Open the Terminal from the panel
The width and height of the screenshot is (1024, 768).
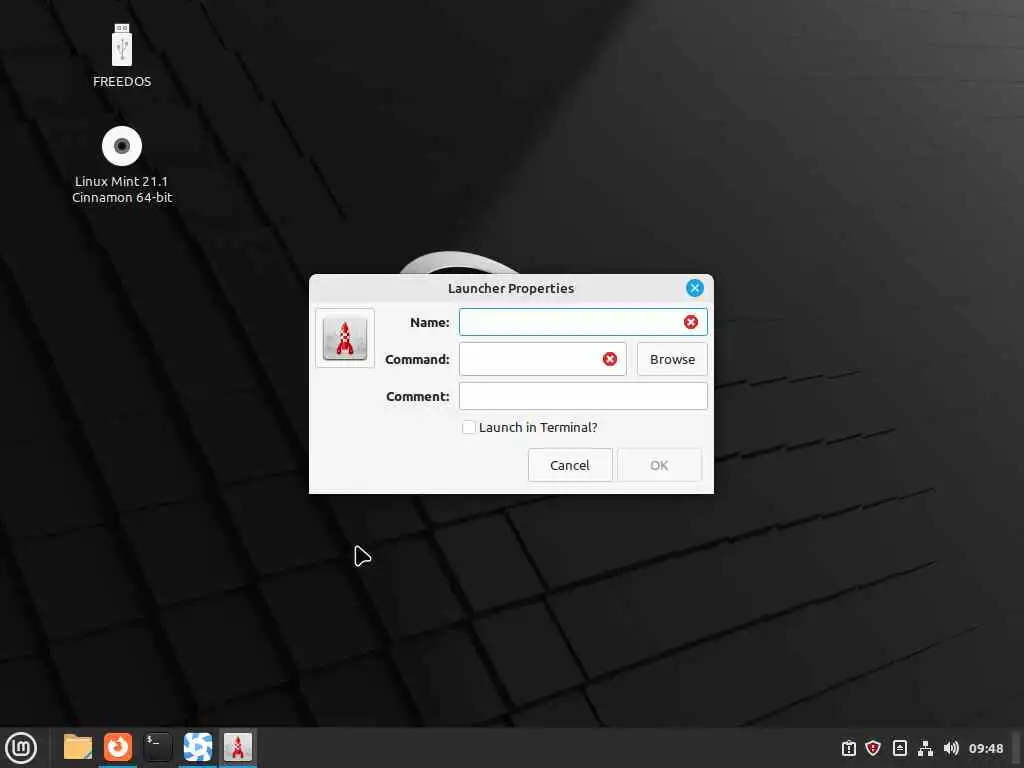pos(157,747)
